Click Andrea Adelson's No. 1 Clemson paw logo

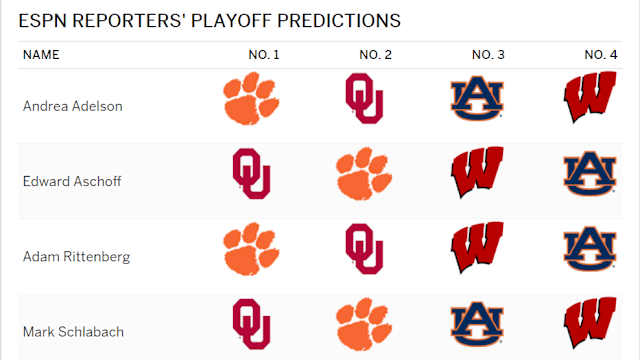tap(251, 98)
